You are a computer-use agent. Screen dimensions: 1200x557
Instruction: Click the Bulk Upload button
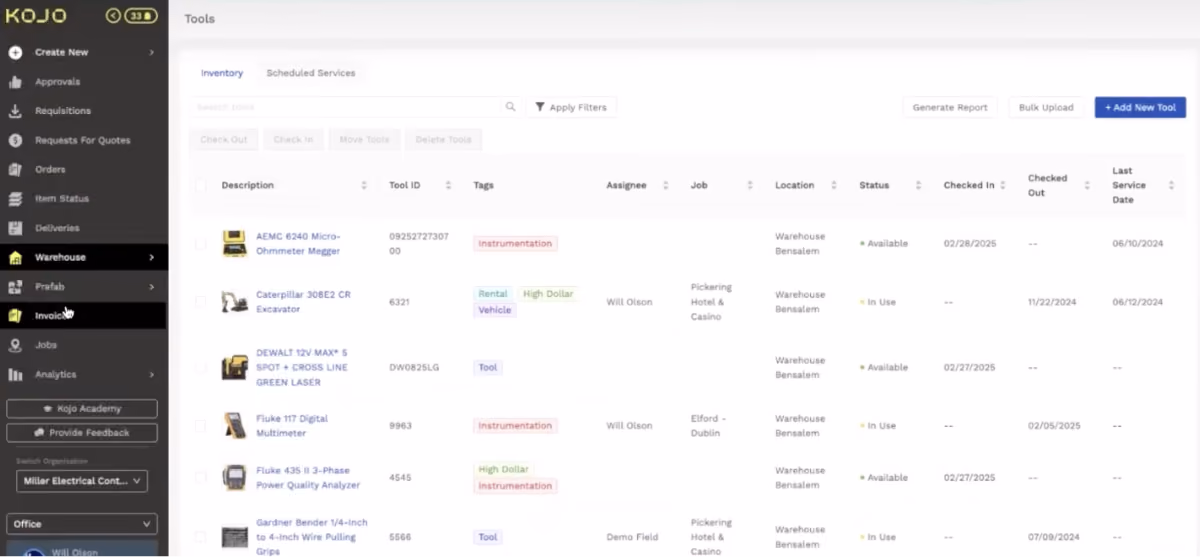[1046, 107]
